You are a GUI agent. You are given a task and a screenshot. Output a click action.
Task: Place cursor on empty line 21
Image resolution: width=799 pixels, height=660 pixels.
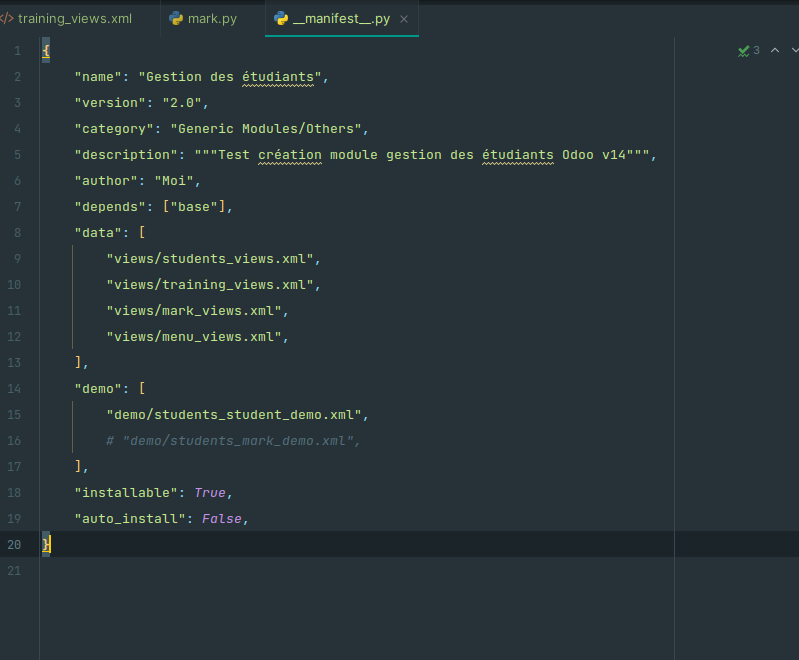pos(300,571)
